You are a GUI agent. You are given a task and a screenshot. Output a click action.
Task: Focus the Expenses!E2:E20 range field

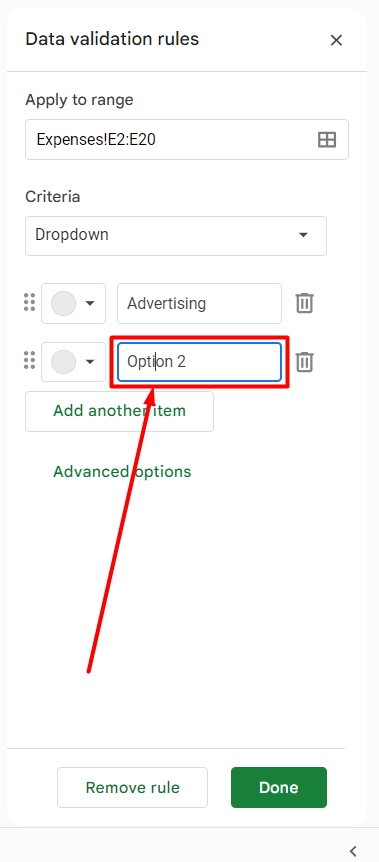pyautogui.click(x=187, y=140)
